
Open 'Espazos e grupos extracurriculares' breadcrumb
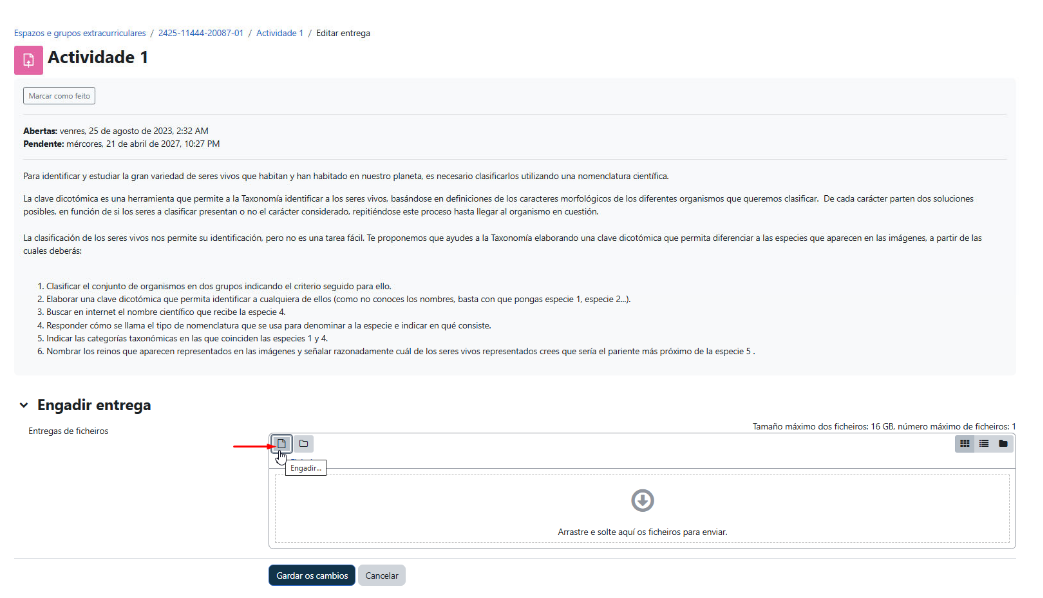tap(79, 33)
